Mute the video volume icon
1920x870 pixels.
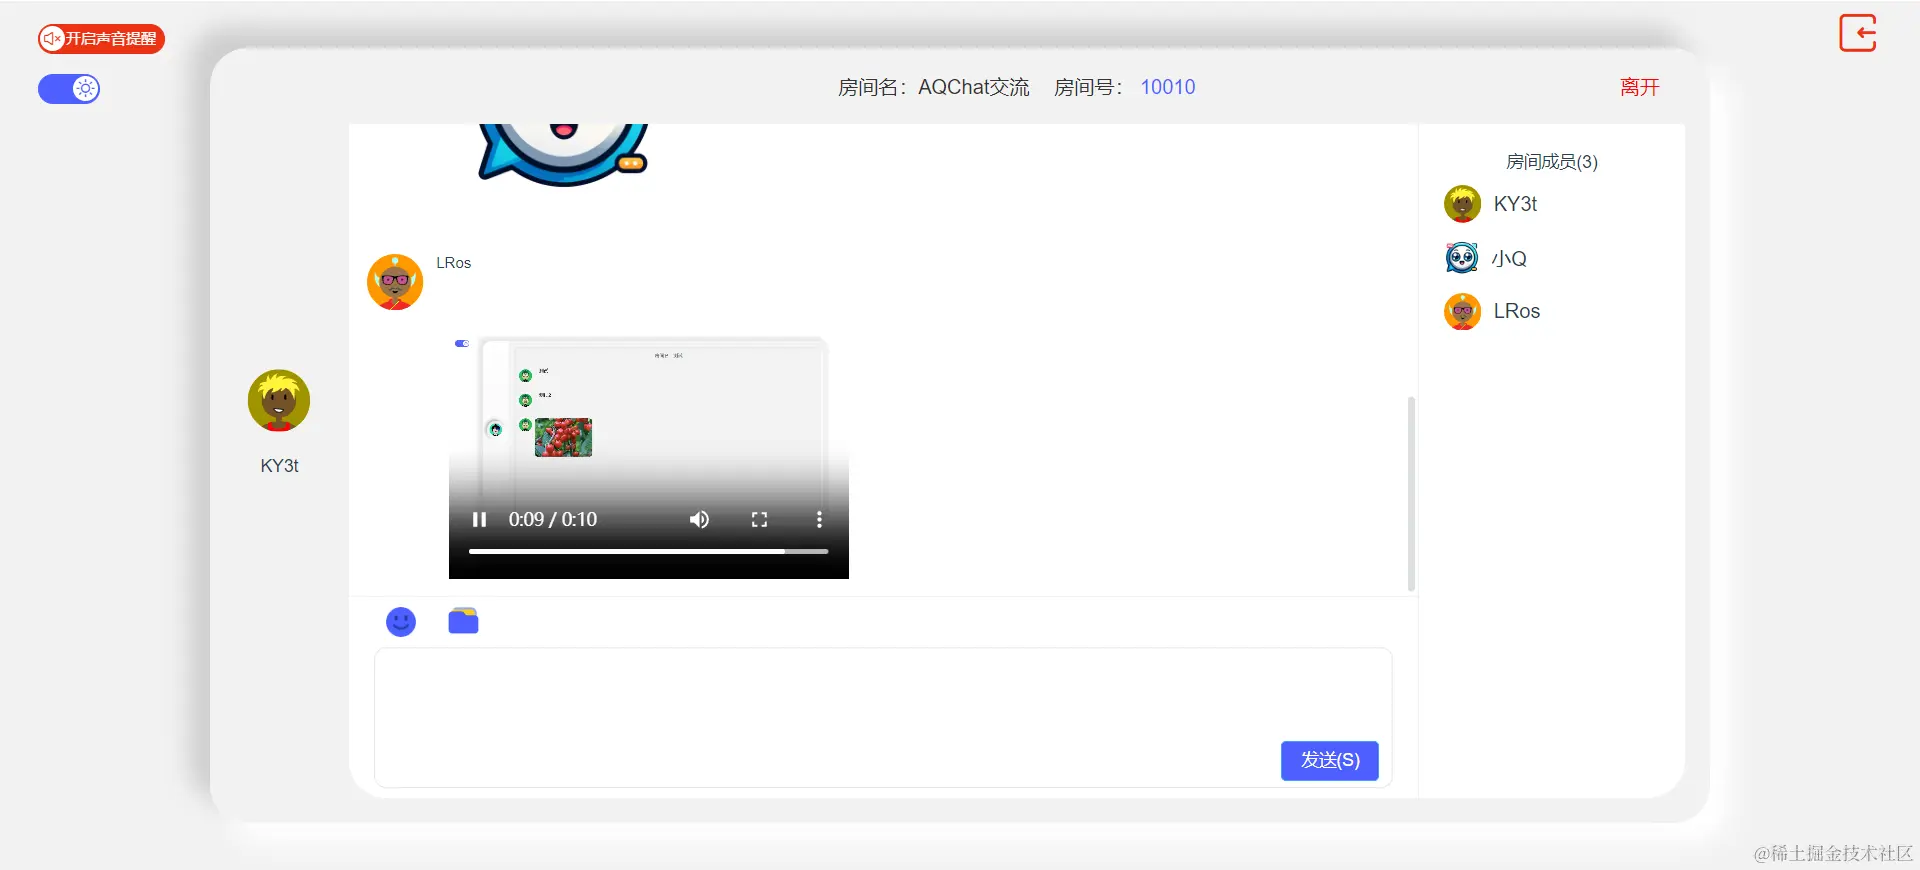(x=699, y=520)
